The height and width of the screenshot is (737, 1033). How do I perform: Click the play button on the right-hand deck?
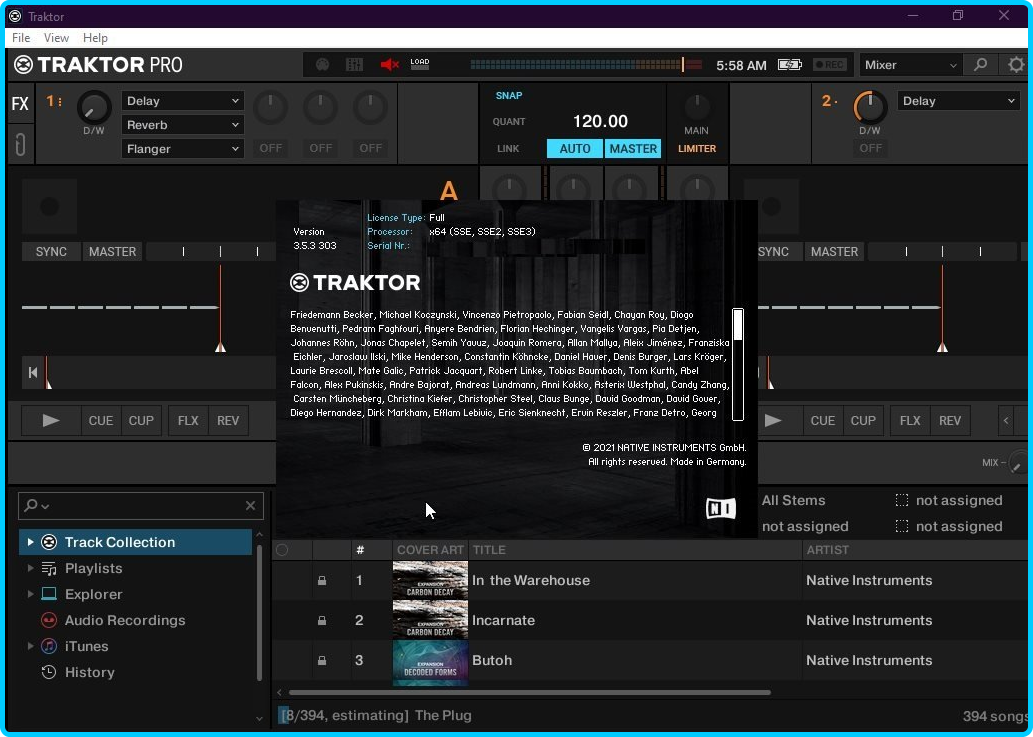773,421
